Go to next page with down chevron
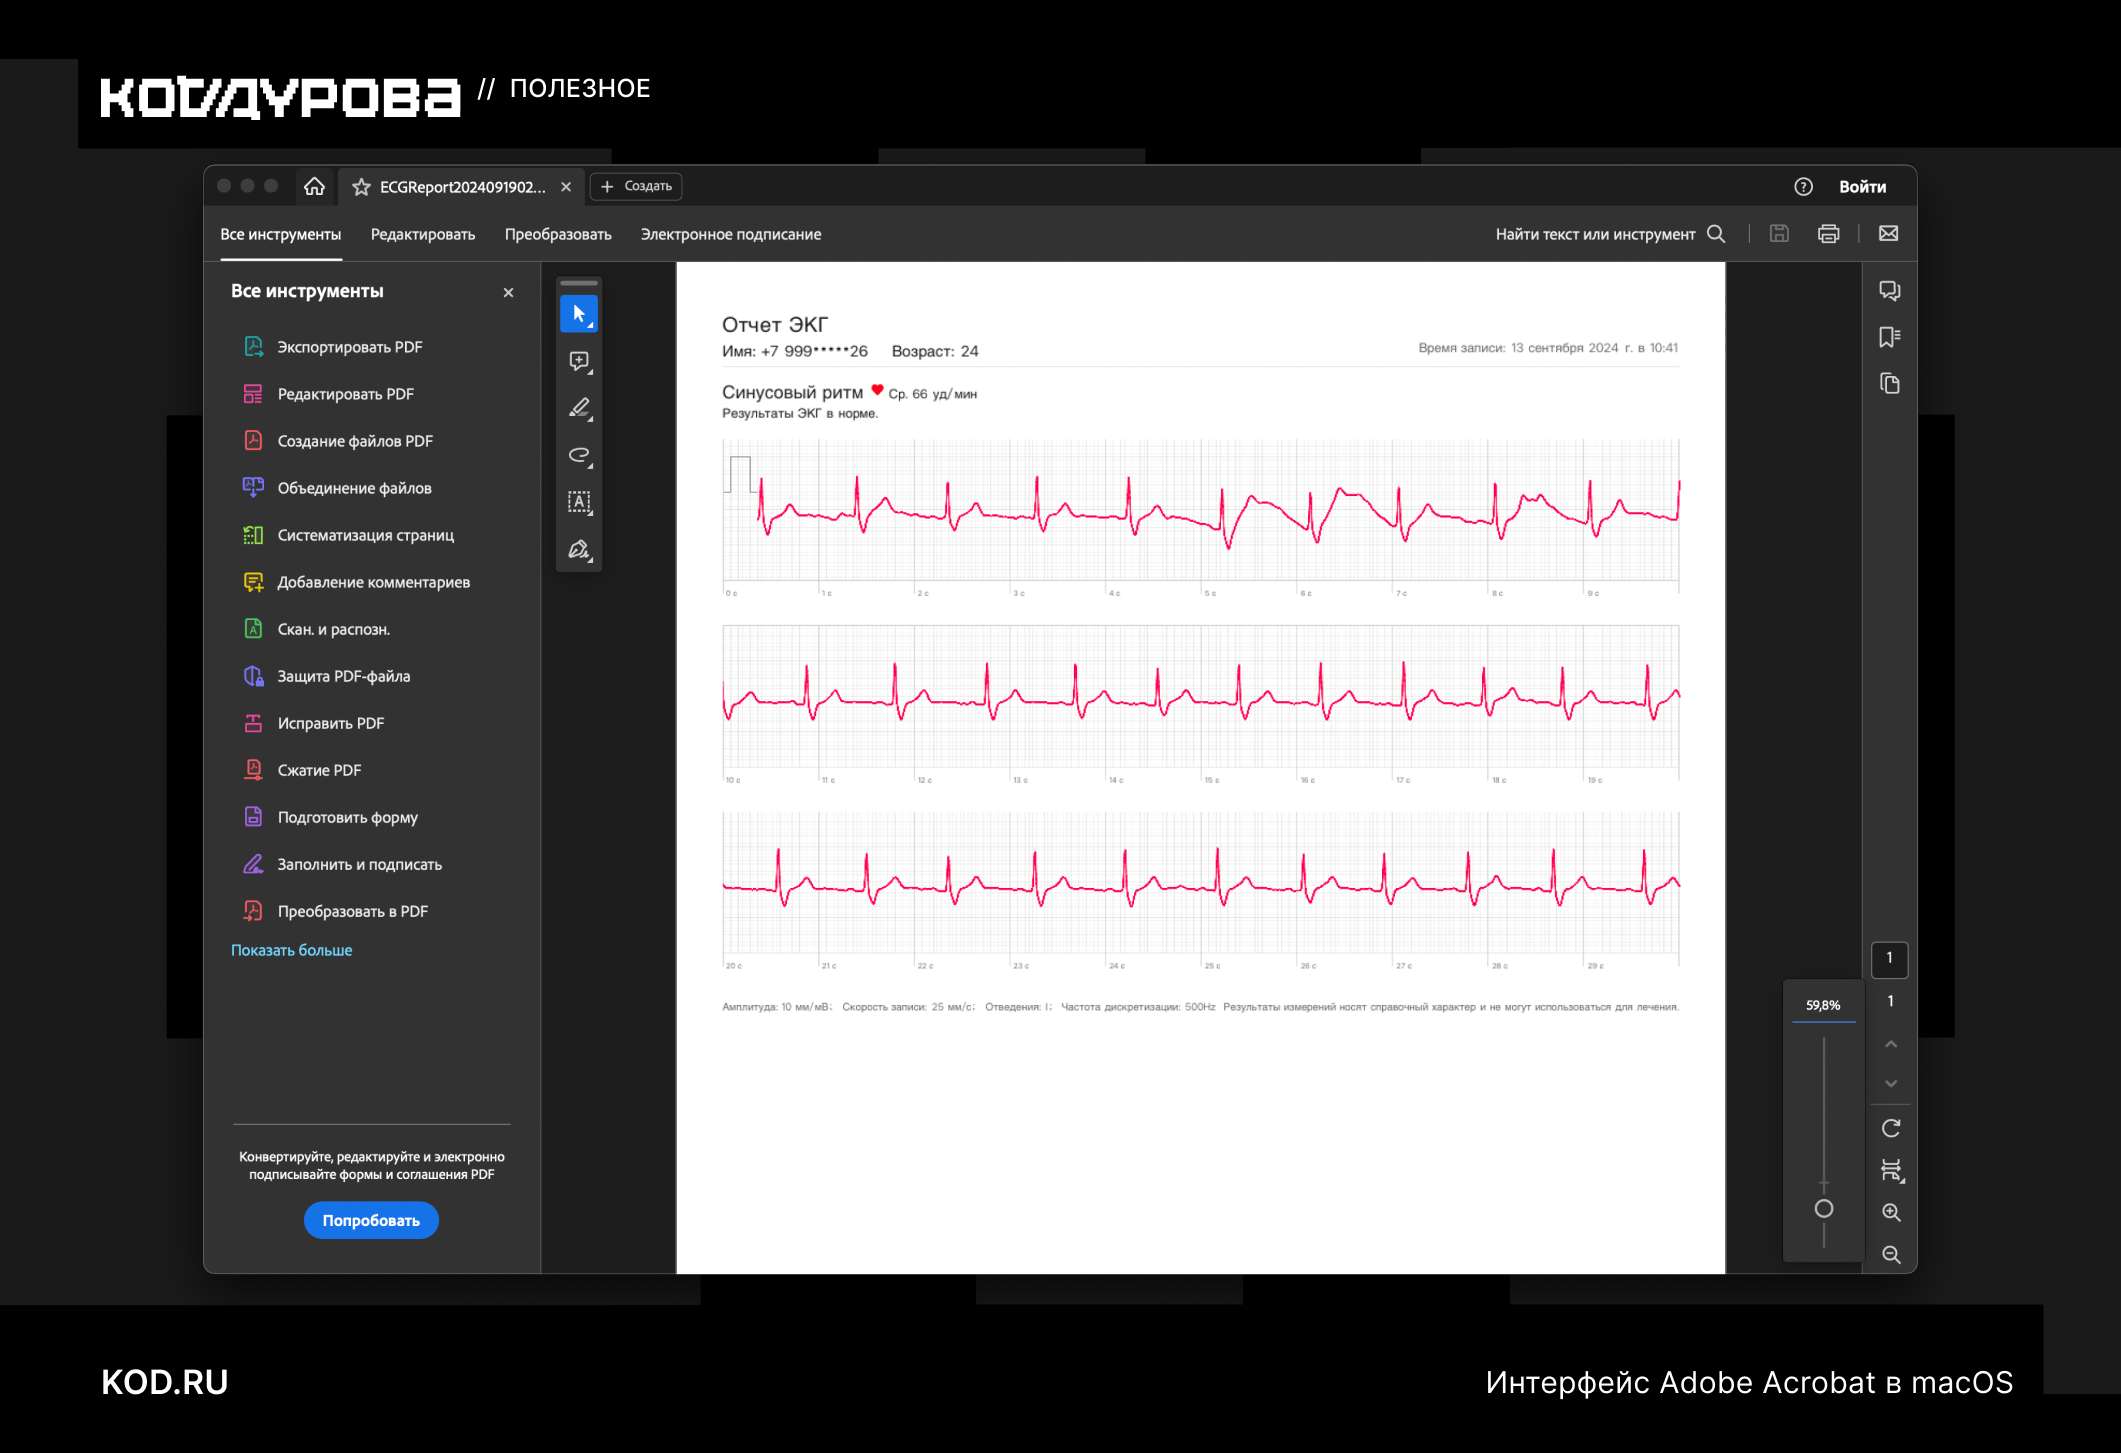This screenshot has width=2121, height=1453. pos(1891,1084)
